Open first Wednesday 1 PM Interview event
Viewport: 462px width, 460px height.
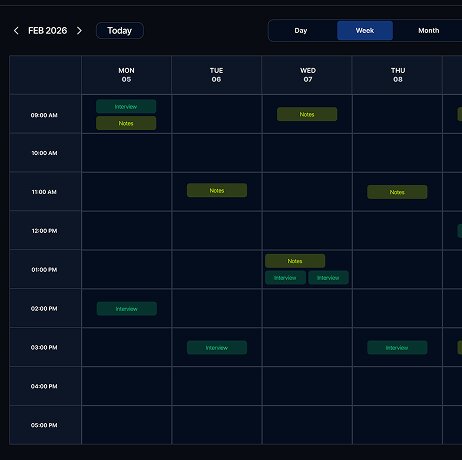click(x=285, y=278)
